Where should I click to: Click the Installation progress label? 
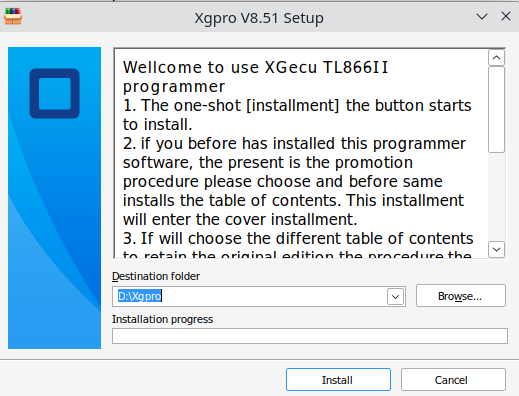click(x=162, y=319)
